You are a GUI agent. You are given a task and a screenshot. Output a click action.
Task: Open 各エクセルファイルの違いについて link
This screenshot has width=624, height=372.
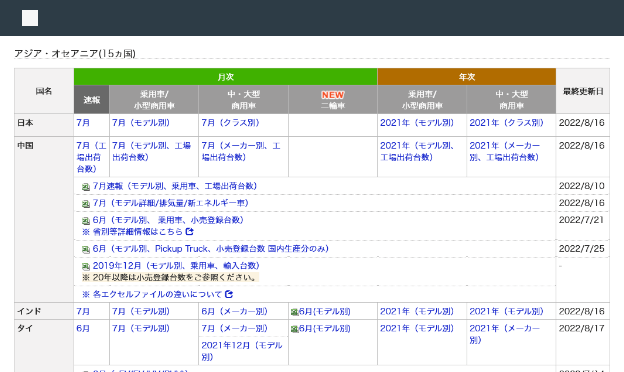point(157,294)
